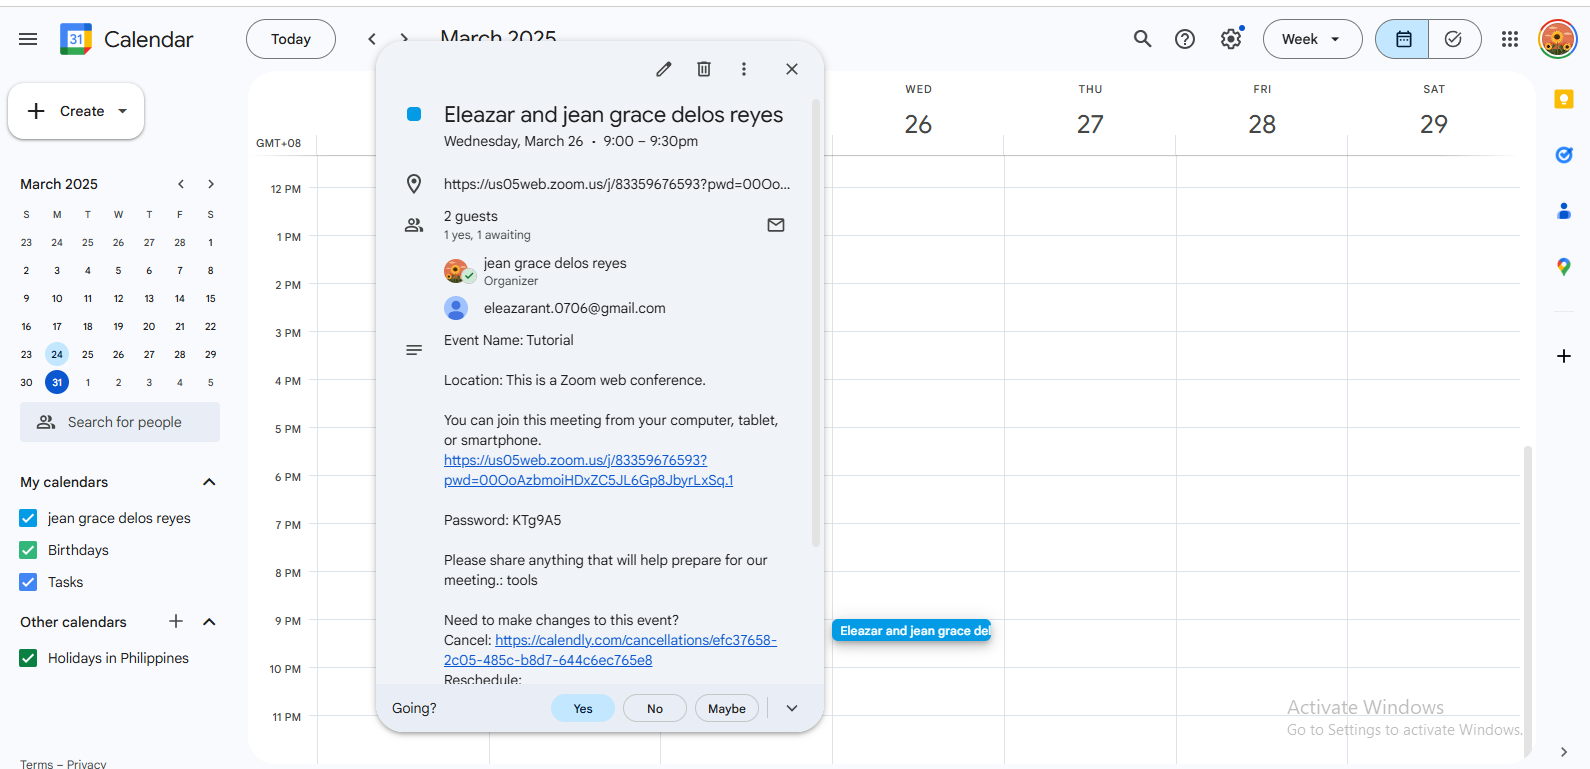Switch to the Tasks view tab
Viewport: 1590px width, 769px height.
[x=1454, y=39]
